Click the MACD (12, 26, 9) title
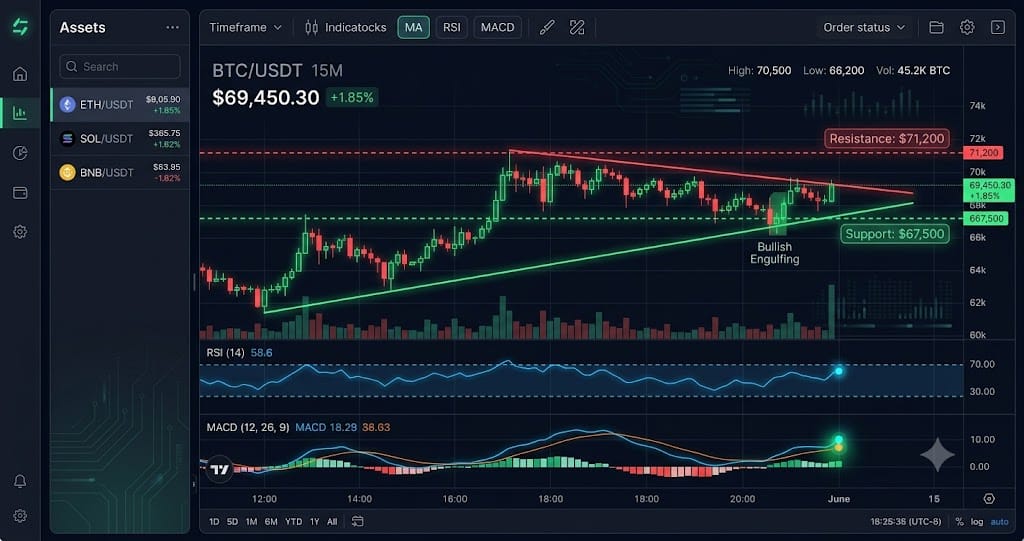 coord(248,427)
